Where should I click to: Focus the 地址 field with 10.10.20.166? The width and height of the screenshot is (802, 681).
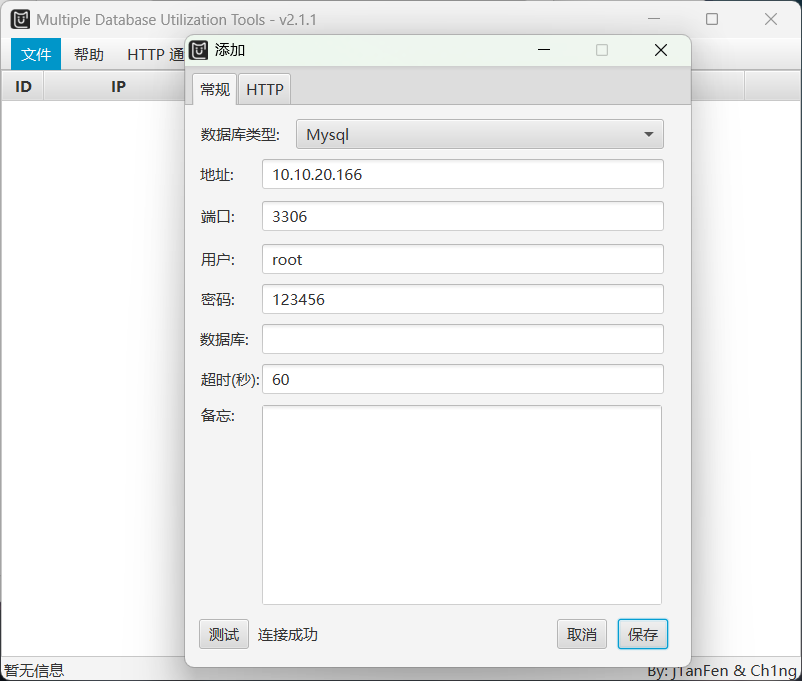462,174
